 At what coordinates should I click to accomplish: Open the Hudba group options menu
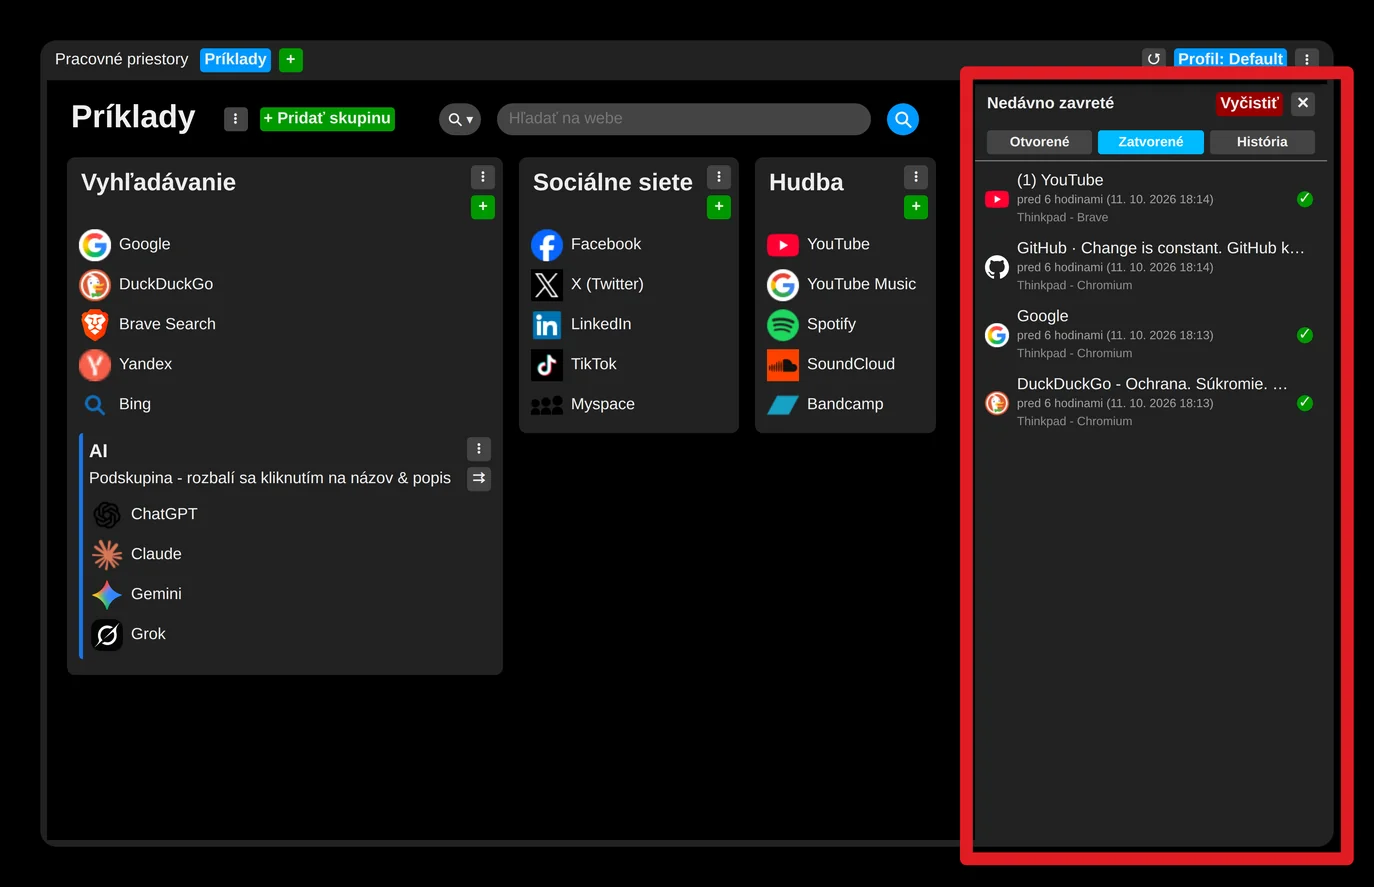[x=916, y=177]
